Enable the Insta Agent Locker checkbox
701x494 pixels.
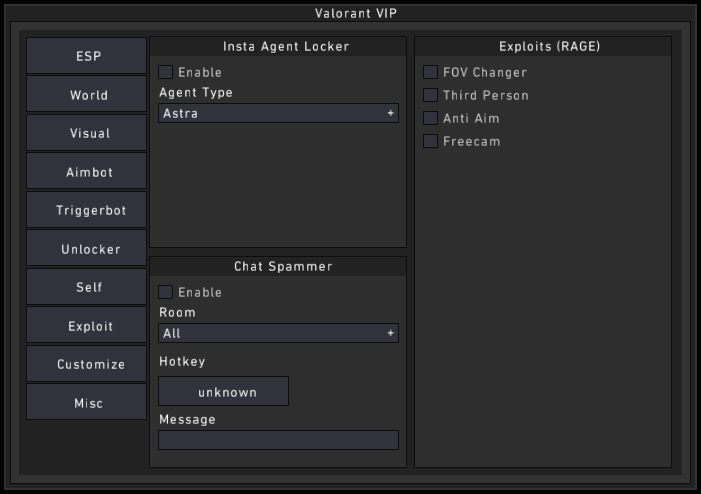(166, 72)
